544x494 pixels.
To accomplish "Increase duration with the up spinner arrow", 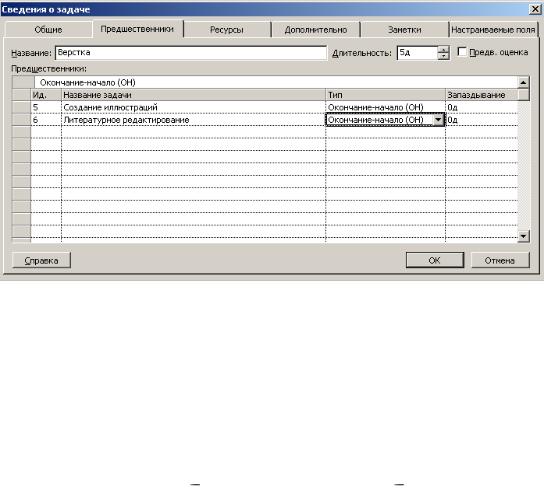I will pyautogui.click(x=443, y=49).
